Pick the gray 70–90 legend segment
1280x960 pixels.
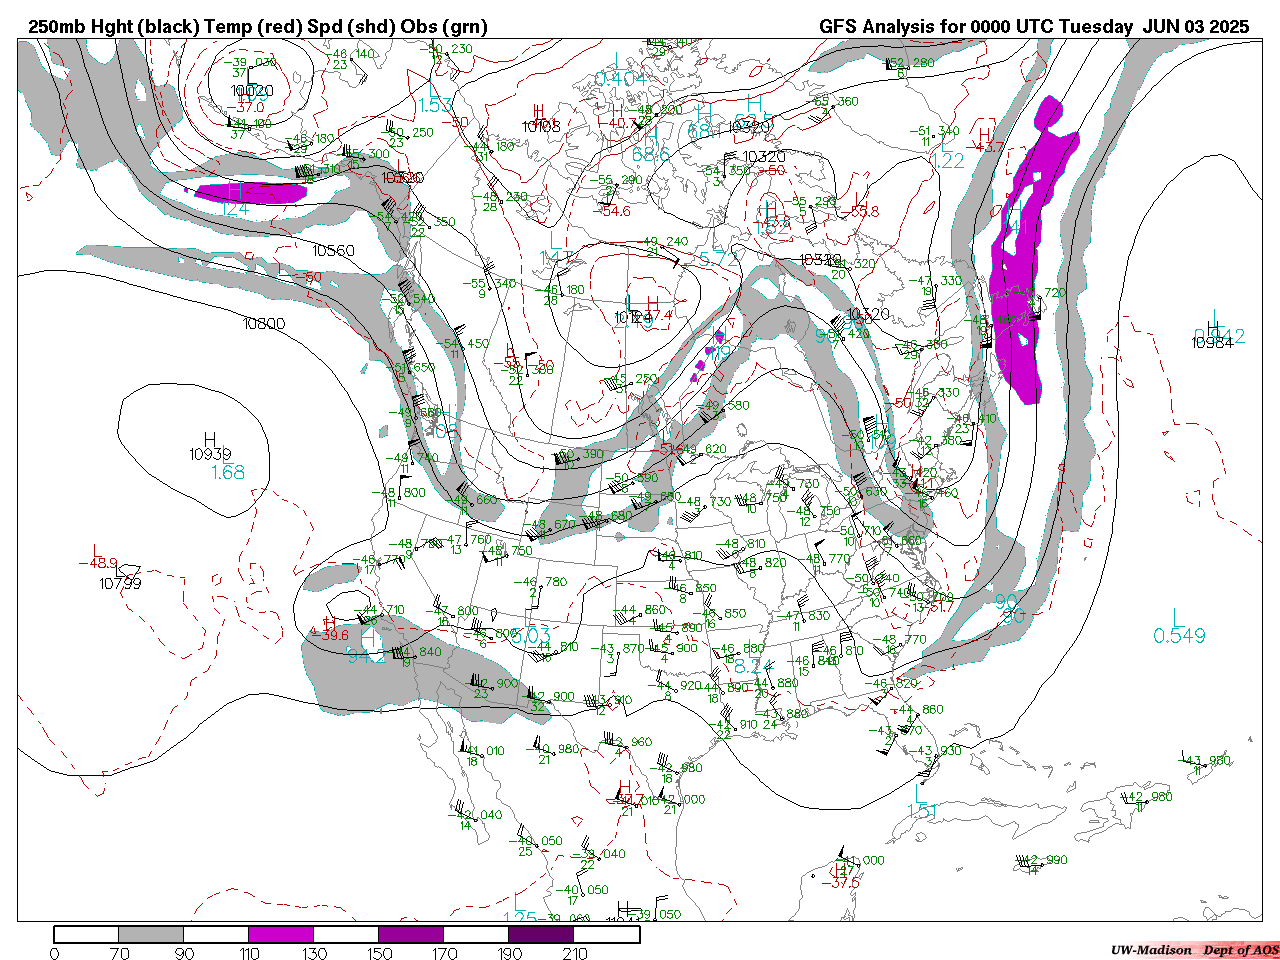click(x=151, y=935)
